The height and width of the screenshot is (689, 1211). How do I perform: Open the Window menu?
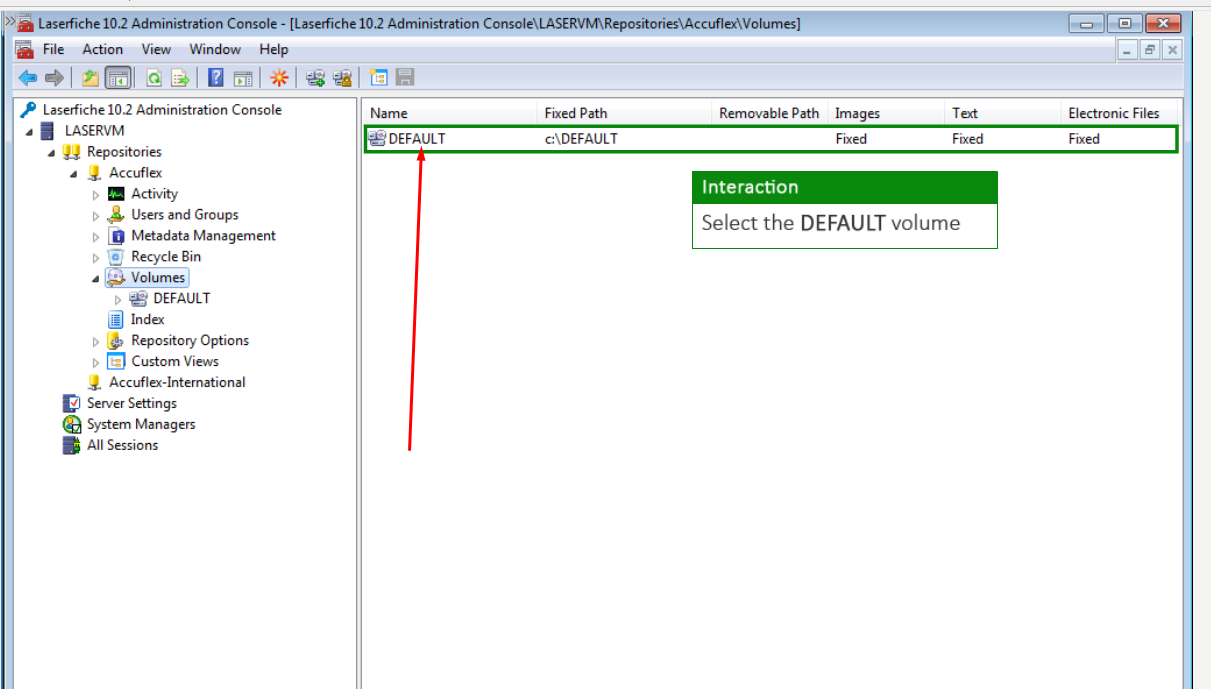coord(215,49)
